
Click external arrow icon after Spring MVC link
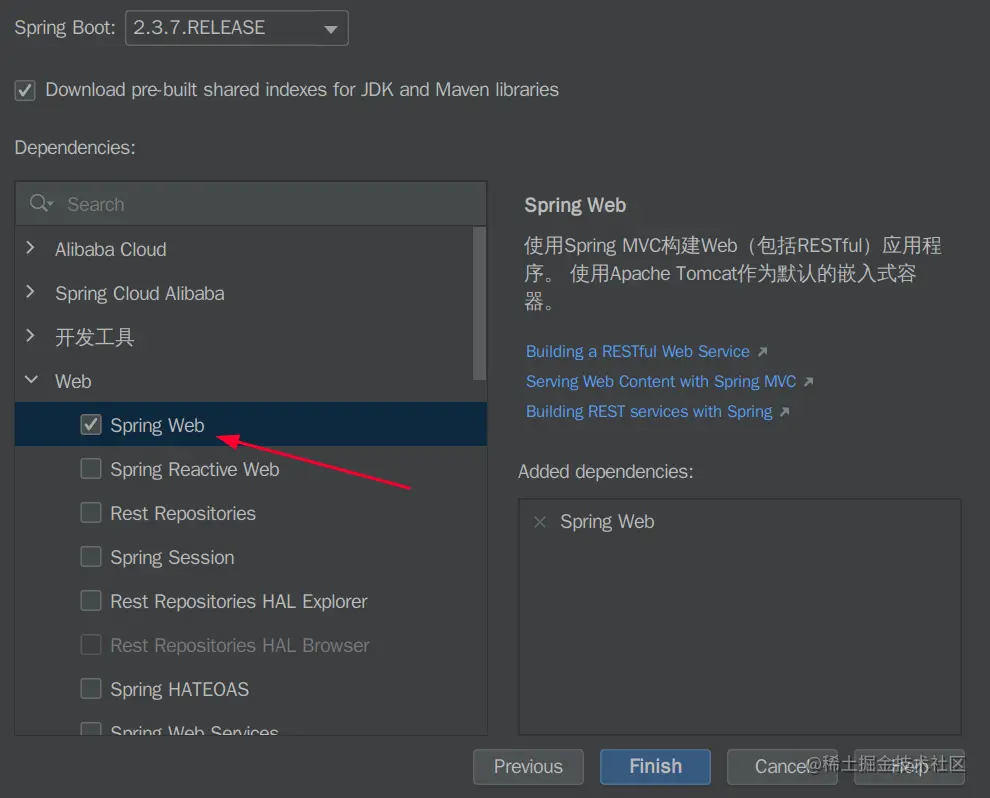pyautogui.click(x=809, y=382)
